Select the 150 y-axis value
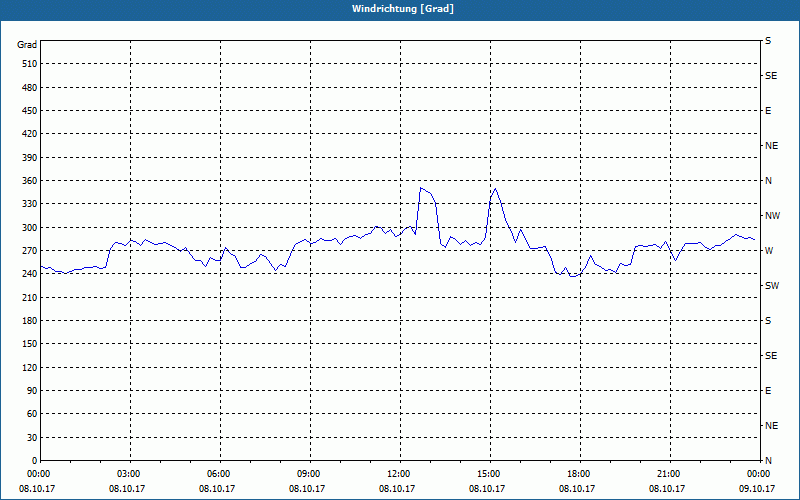800x500 pixels. click(30, 344)
